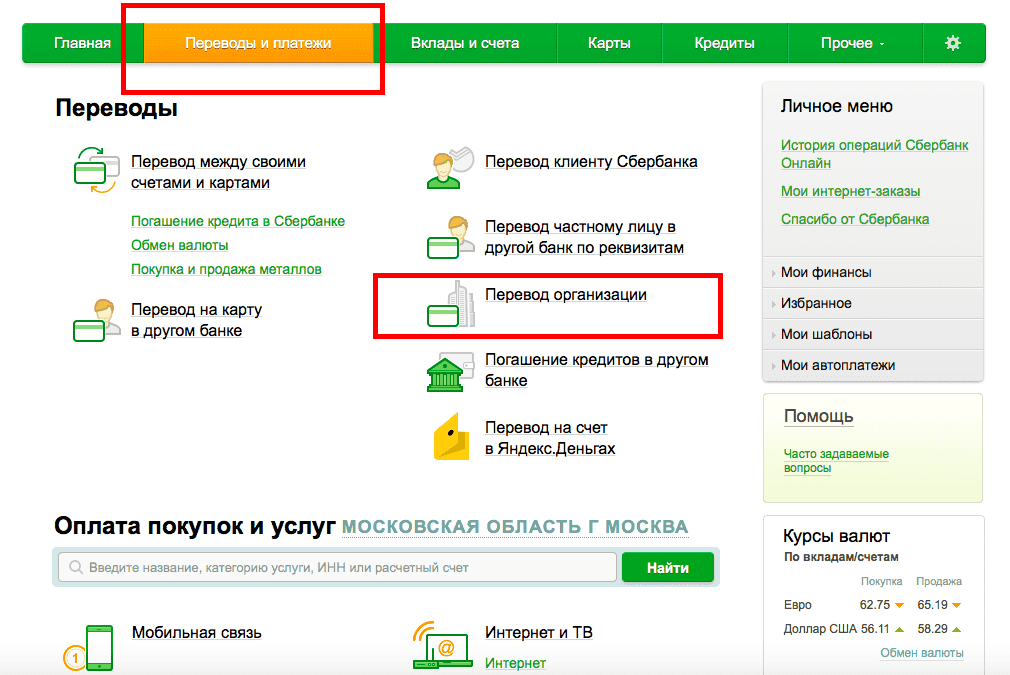Screen dimensions: 1010x675
Task: Click the Internet and TV monitor icon
Action: point(440,647)
